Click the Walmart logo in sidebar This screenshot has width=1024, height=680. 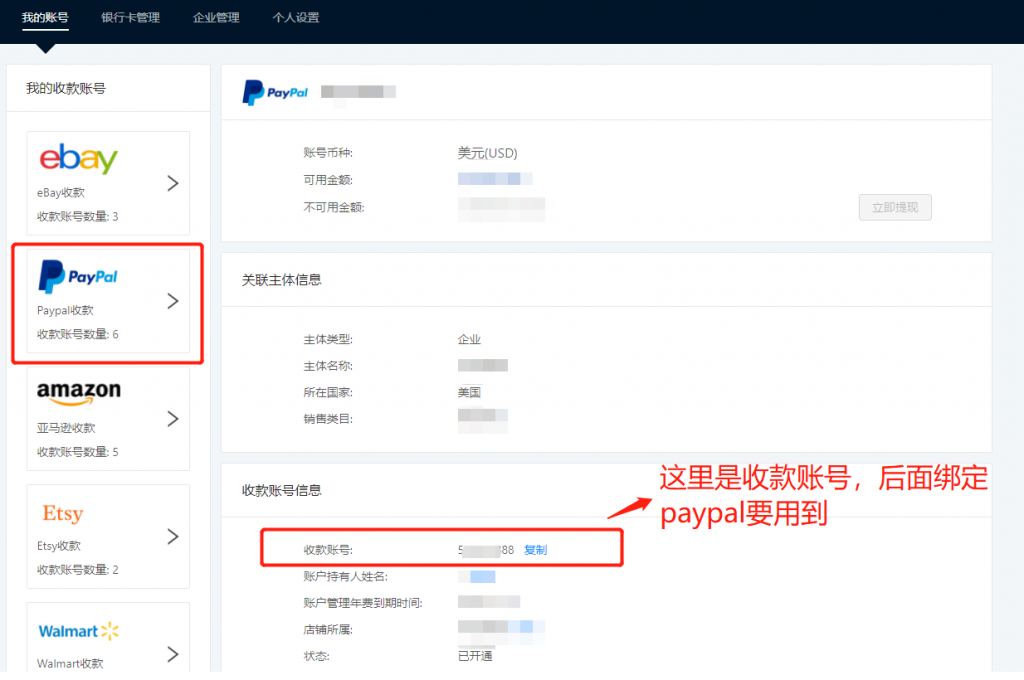[78, 631]
